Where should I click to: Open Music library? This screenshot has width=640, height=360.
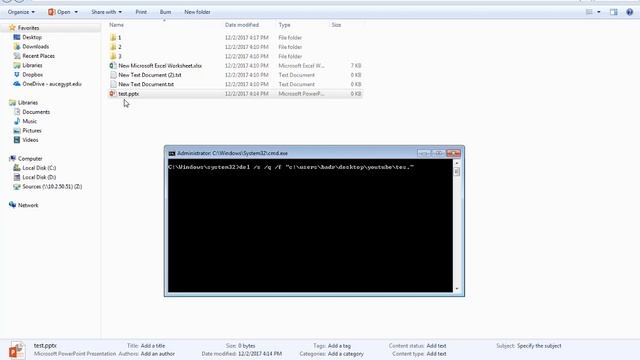click(x=29, y=121)
